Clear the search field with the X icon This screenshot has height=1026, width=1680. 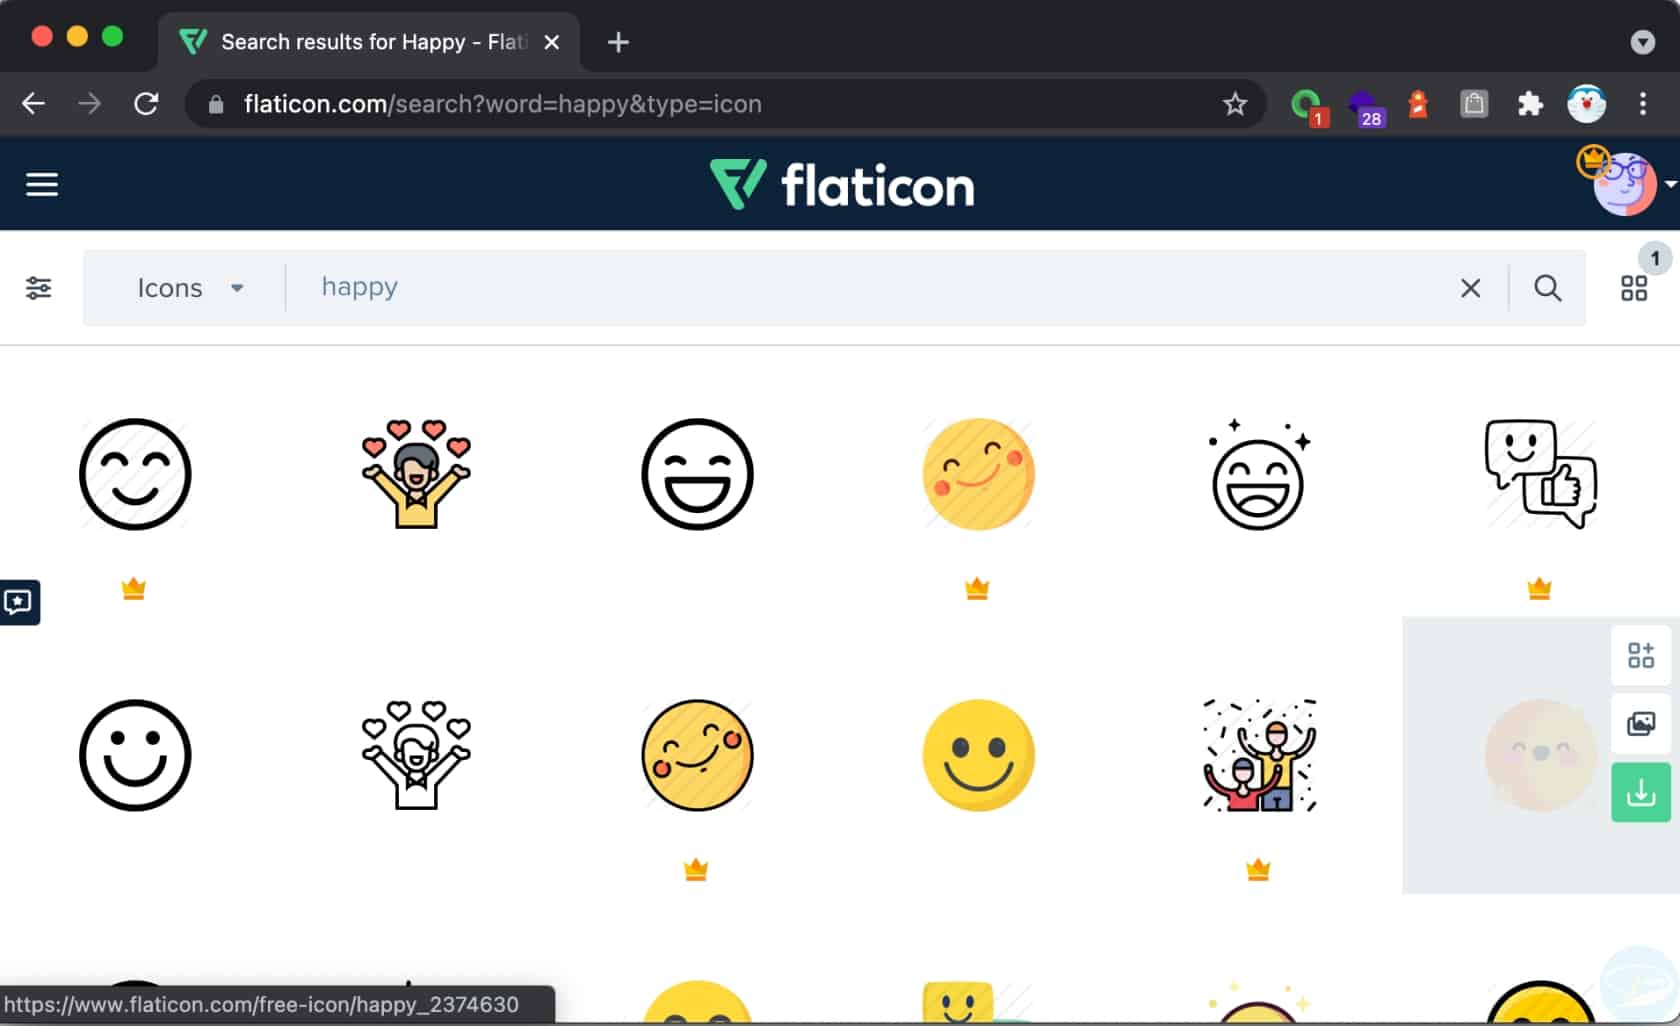(1470, 288)
